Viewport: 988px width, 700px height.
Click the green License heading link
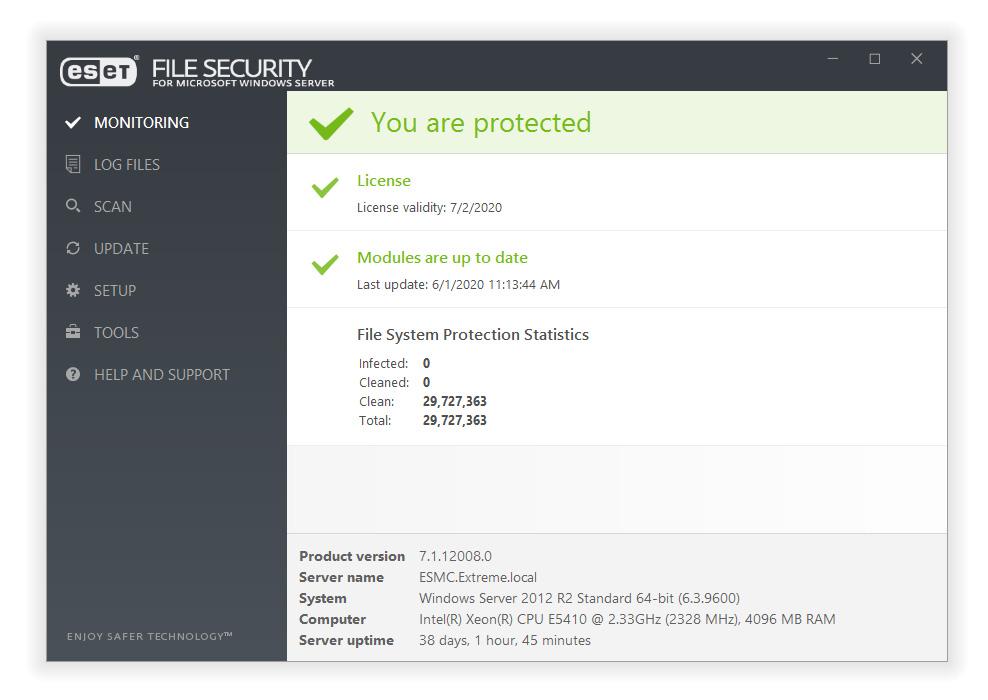(x=384, y=181)
